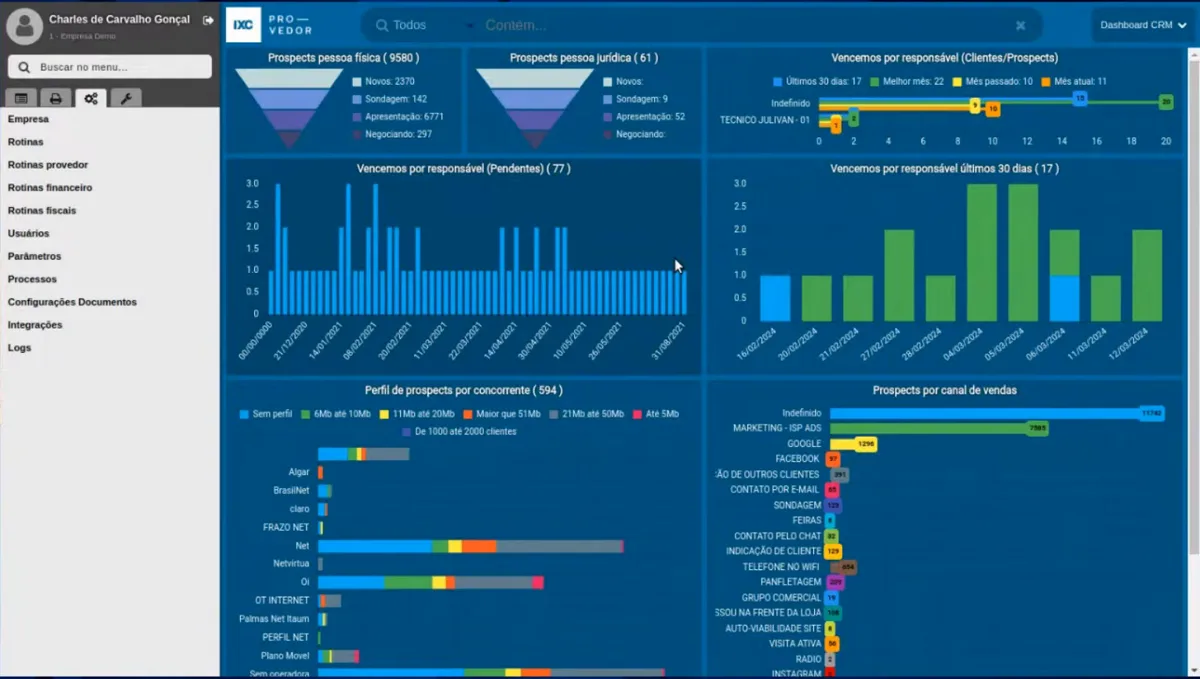Toggle the Sondagem: 9 funnel legend
The height and width of the screenshot is (679, 1200).
[x=636, y=99]
